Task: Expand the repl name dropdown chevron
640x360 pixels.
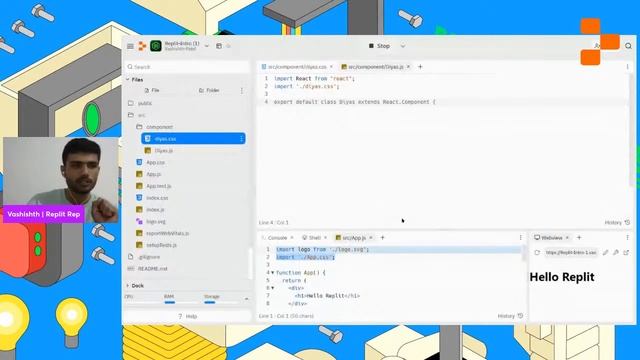Action: [x=207, y=46]
